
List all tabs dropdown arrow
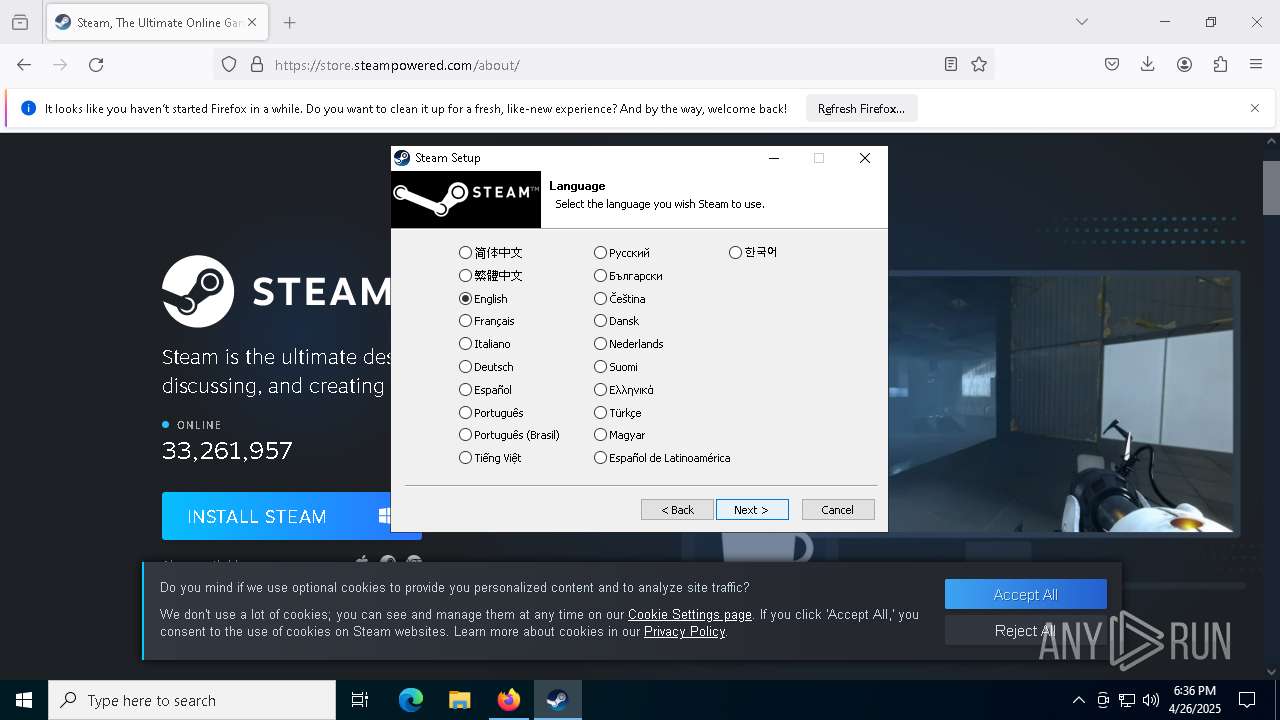[x=1081, y=22]
